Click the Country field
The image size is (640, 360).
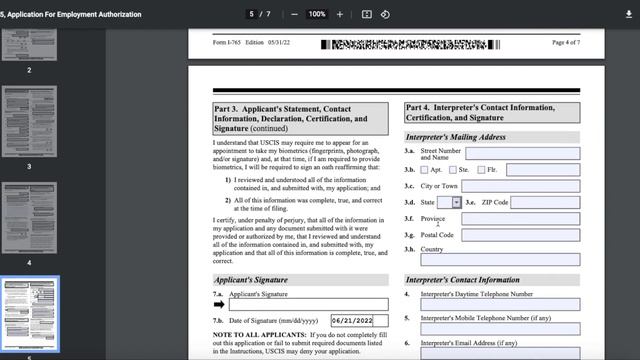[x=500, y=260]
